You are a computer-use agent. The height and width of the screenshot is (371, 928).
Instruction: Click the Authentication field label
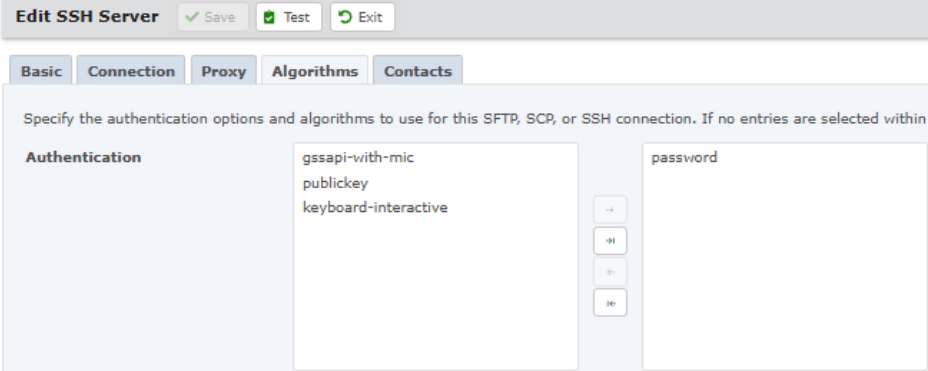83,157
